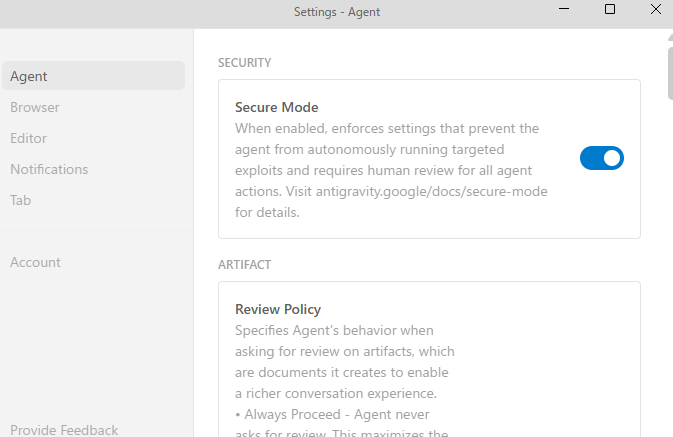673x437 pixels.
Task: Click the ARTIFACT section label
Action: pos(245,265)
